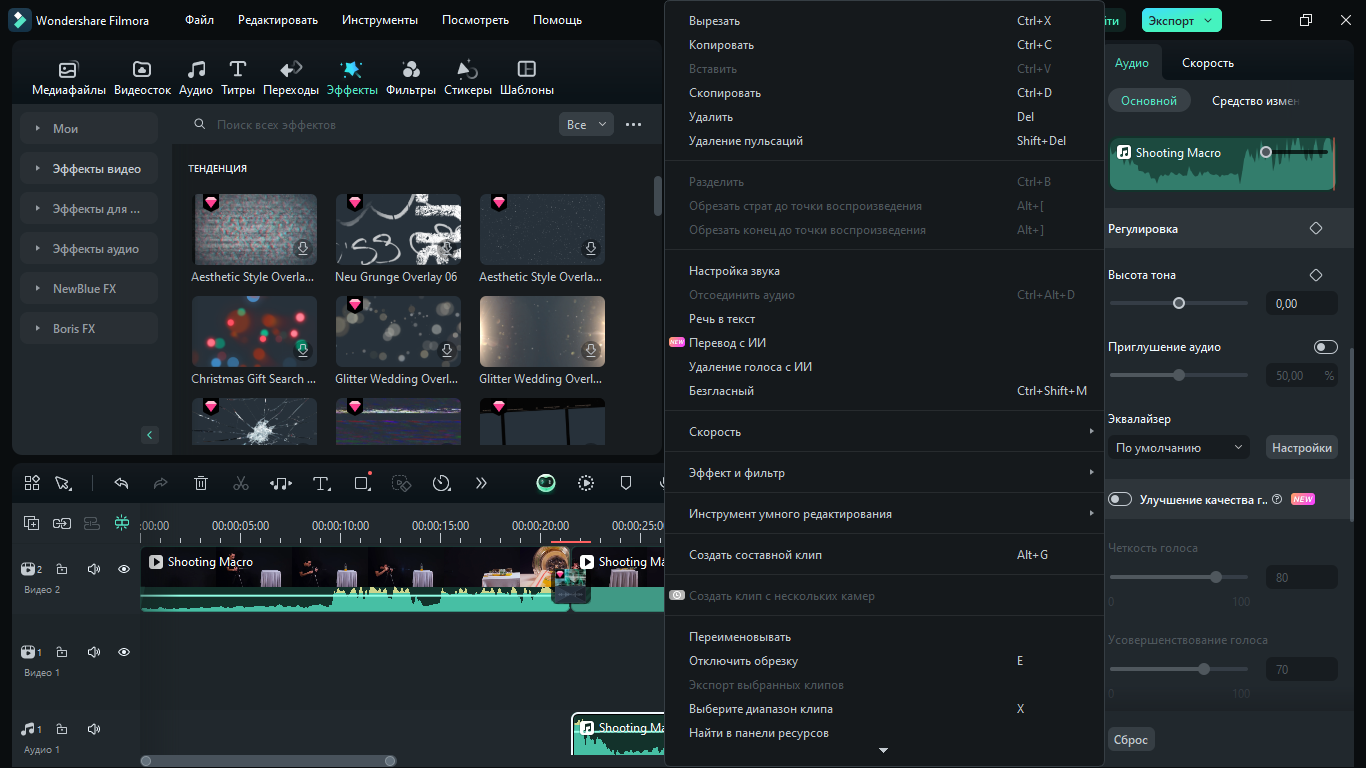
Task: Mute the Аудио 1 track speaker
Action: tap(94, 729)
